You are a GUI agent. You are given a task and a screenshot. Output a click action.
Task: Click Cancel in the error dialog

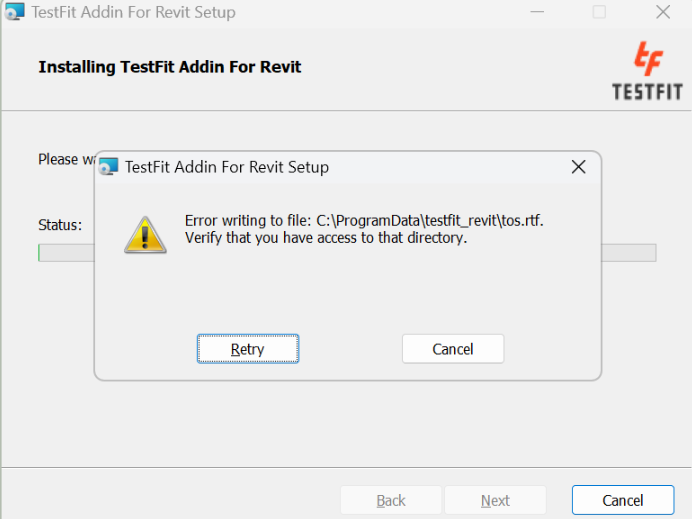point(453,349)
